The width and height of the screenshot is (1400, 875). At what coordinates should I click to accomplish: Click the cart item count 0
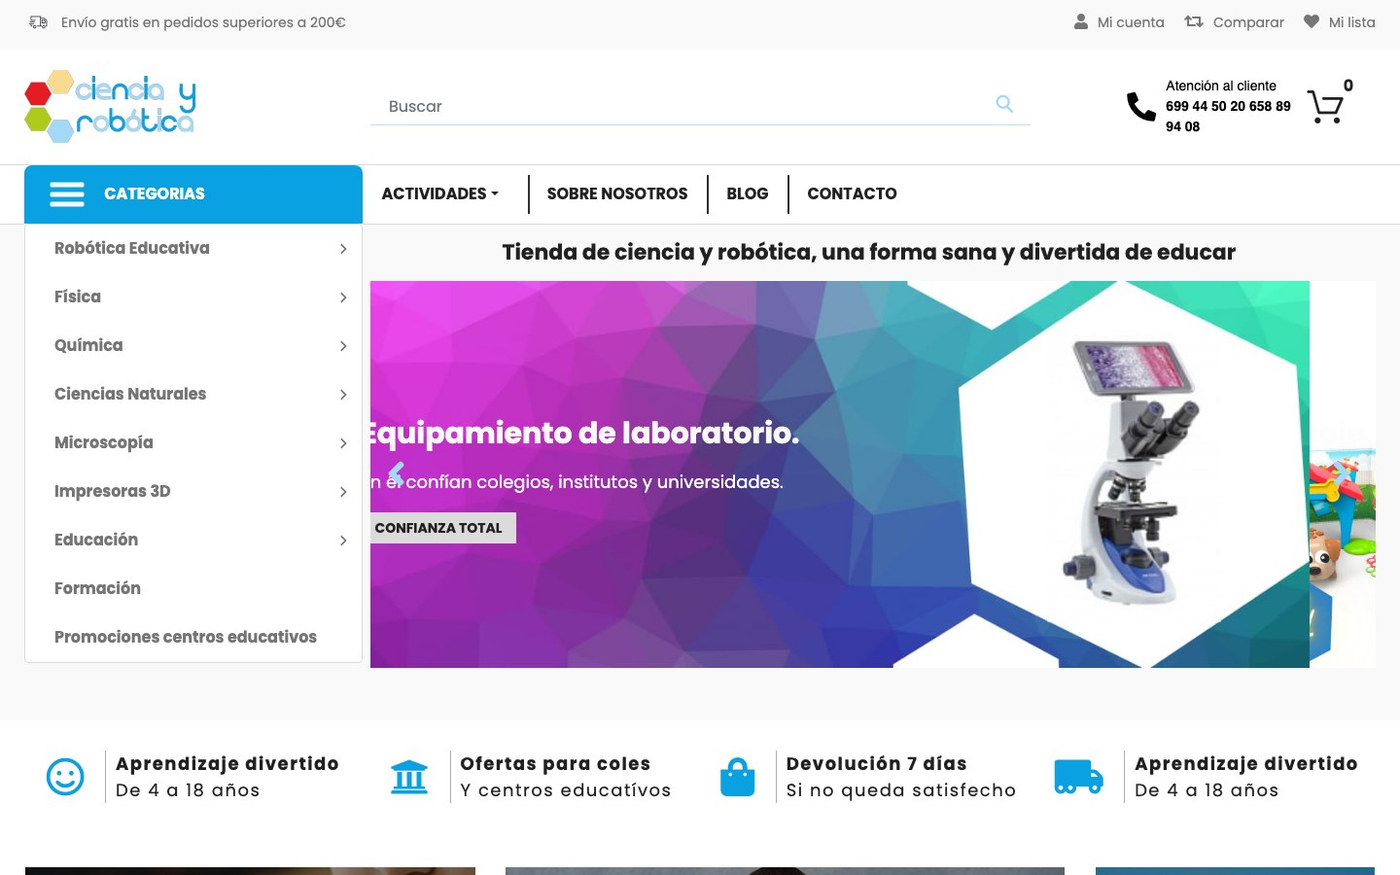[1348, 86]
